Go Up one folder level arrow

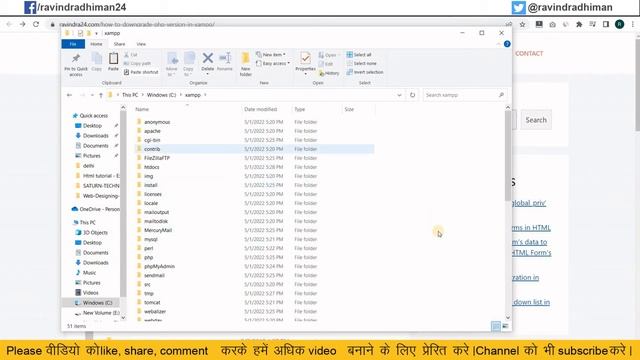click(x=101, y=95)
